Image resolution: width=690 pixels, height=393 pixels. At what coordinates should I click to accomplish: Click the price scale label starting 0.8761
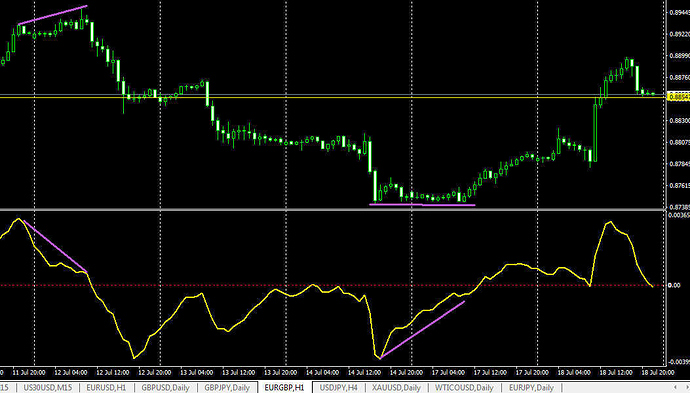(x=679, y=186)
